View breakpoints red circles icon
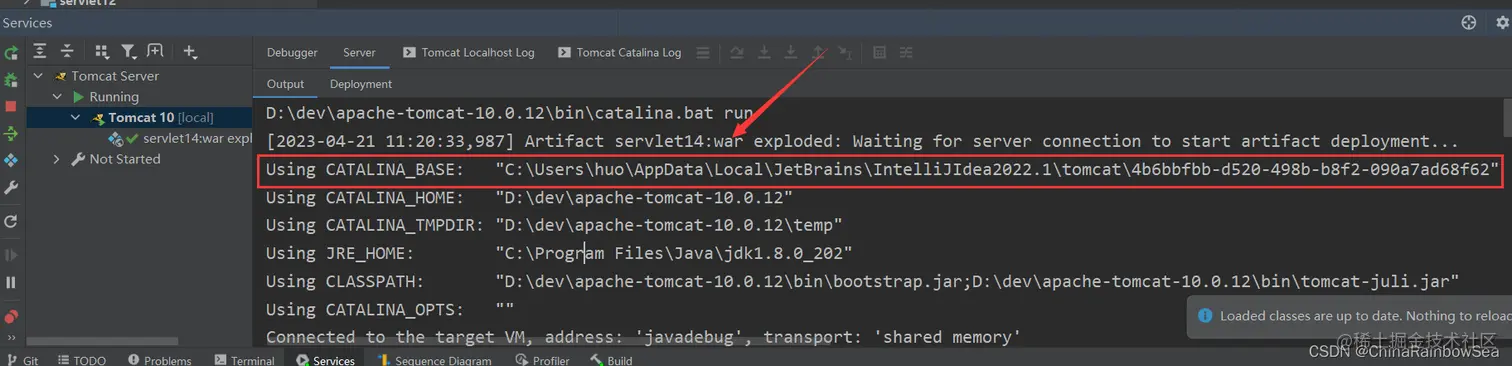 (11, 317)
